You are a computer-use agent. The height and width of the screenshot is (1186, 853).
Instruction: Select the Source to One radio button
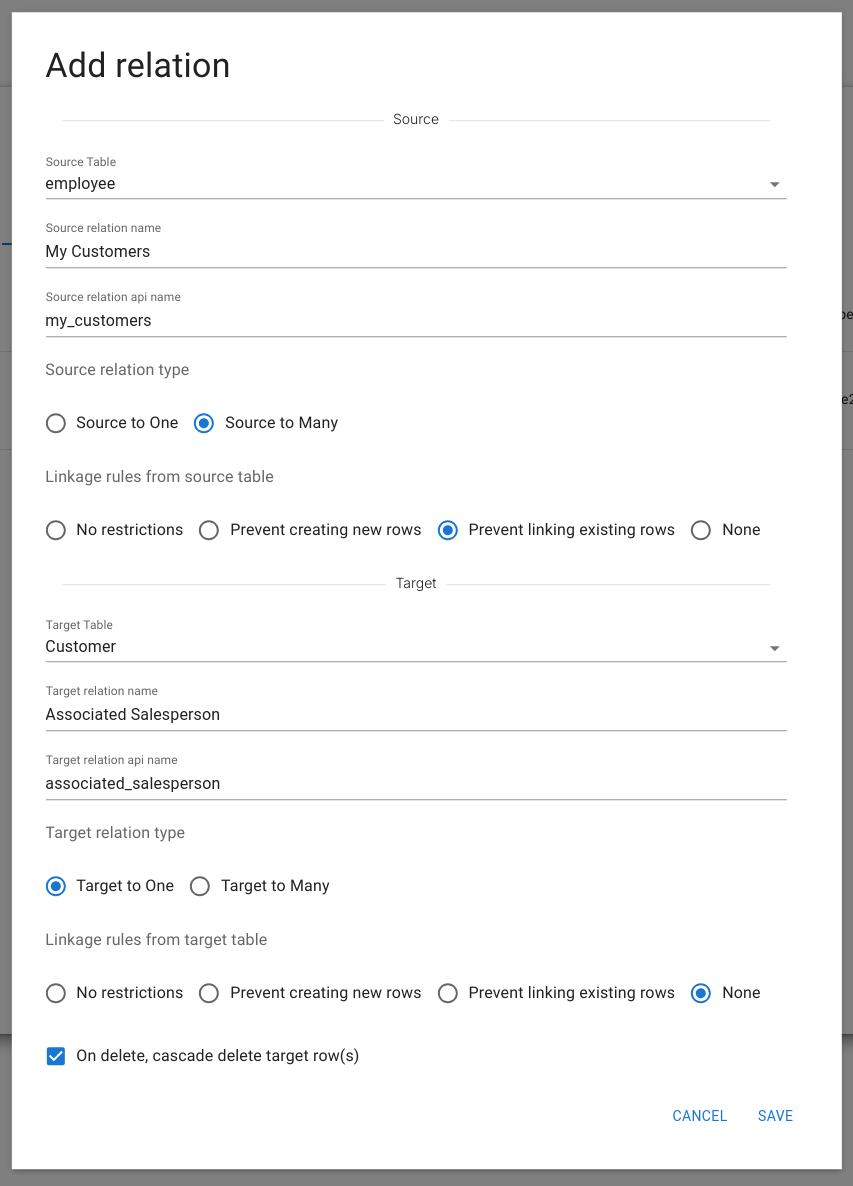click(57, 423)
